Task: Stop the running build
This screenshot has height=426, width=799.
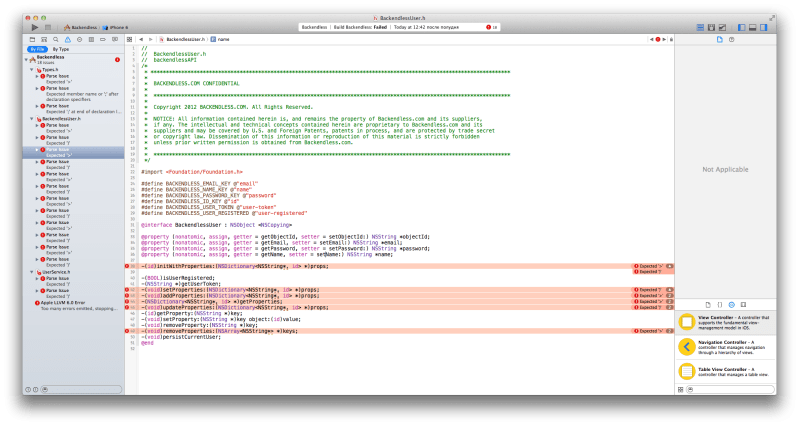Action: (48, 28)
